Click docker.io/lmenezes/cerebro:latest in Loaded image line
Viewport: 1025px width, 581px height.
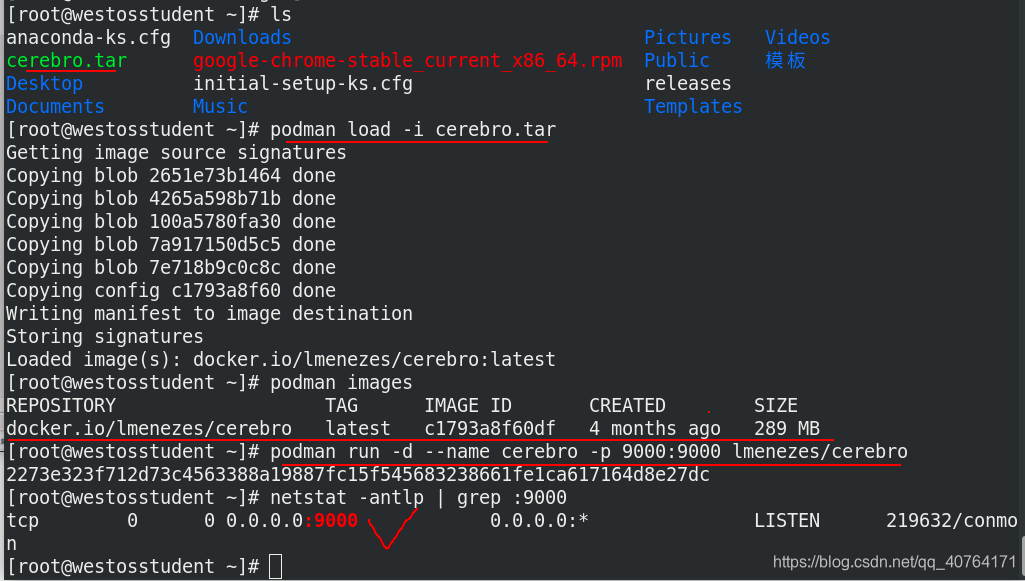click(374, 359)
